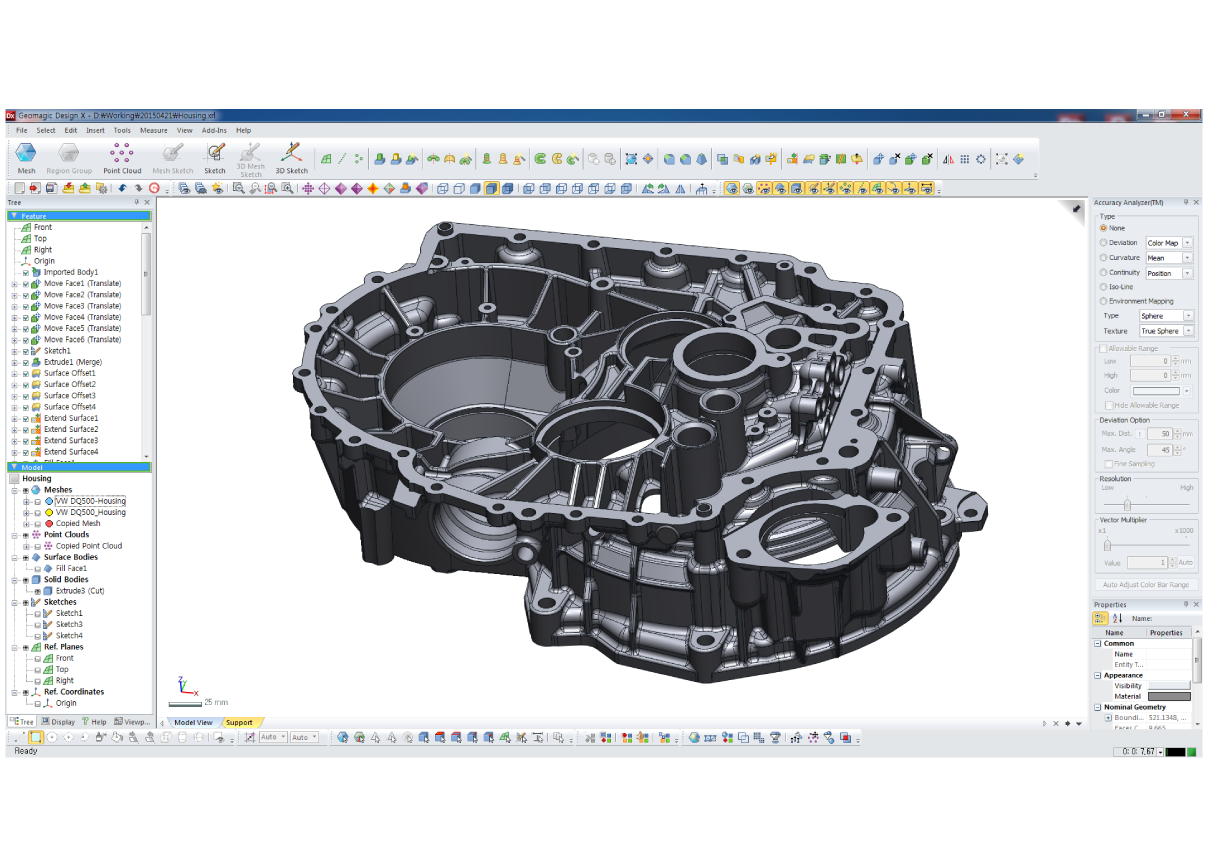Select the Deviation radio button
Screen dimensions: 1209x867
click(1102, 242)
